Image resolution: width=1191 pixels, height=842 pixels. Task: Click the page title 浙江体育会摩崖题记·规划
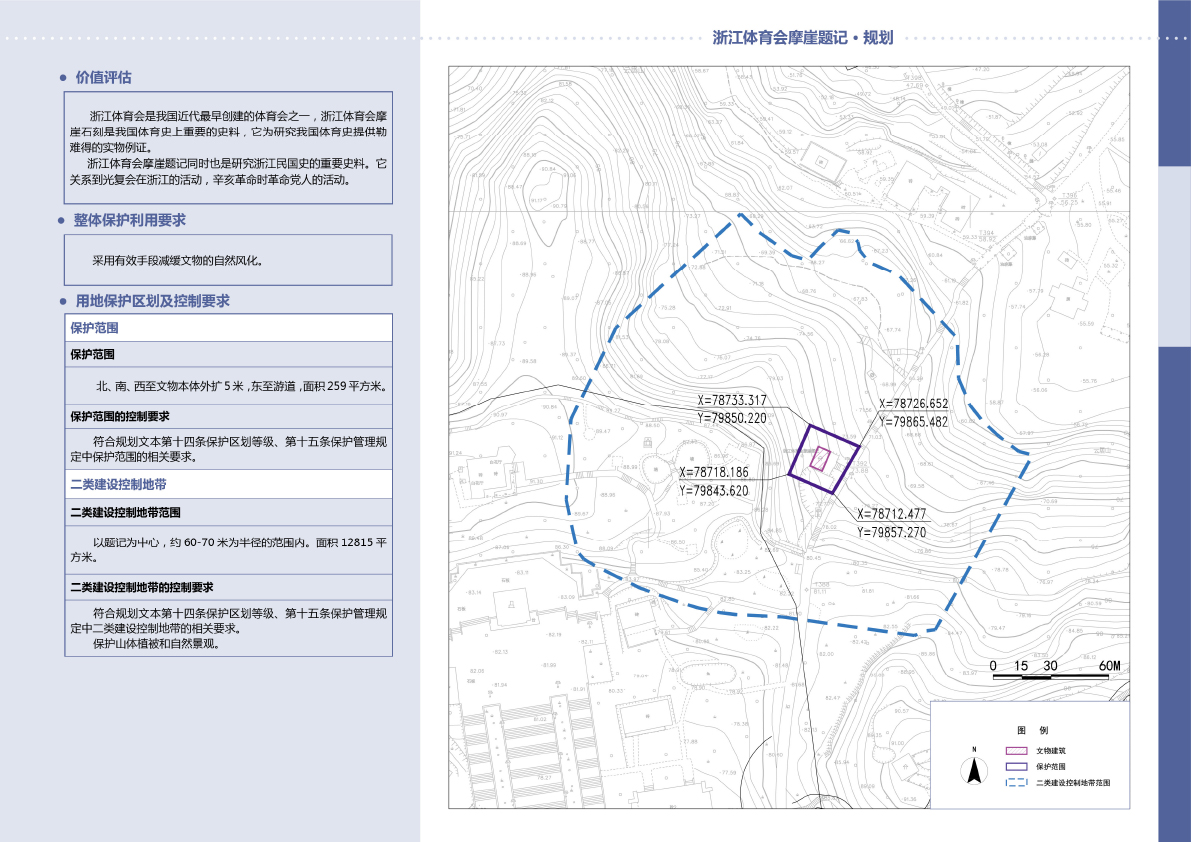tap(802, 38)
